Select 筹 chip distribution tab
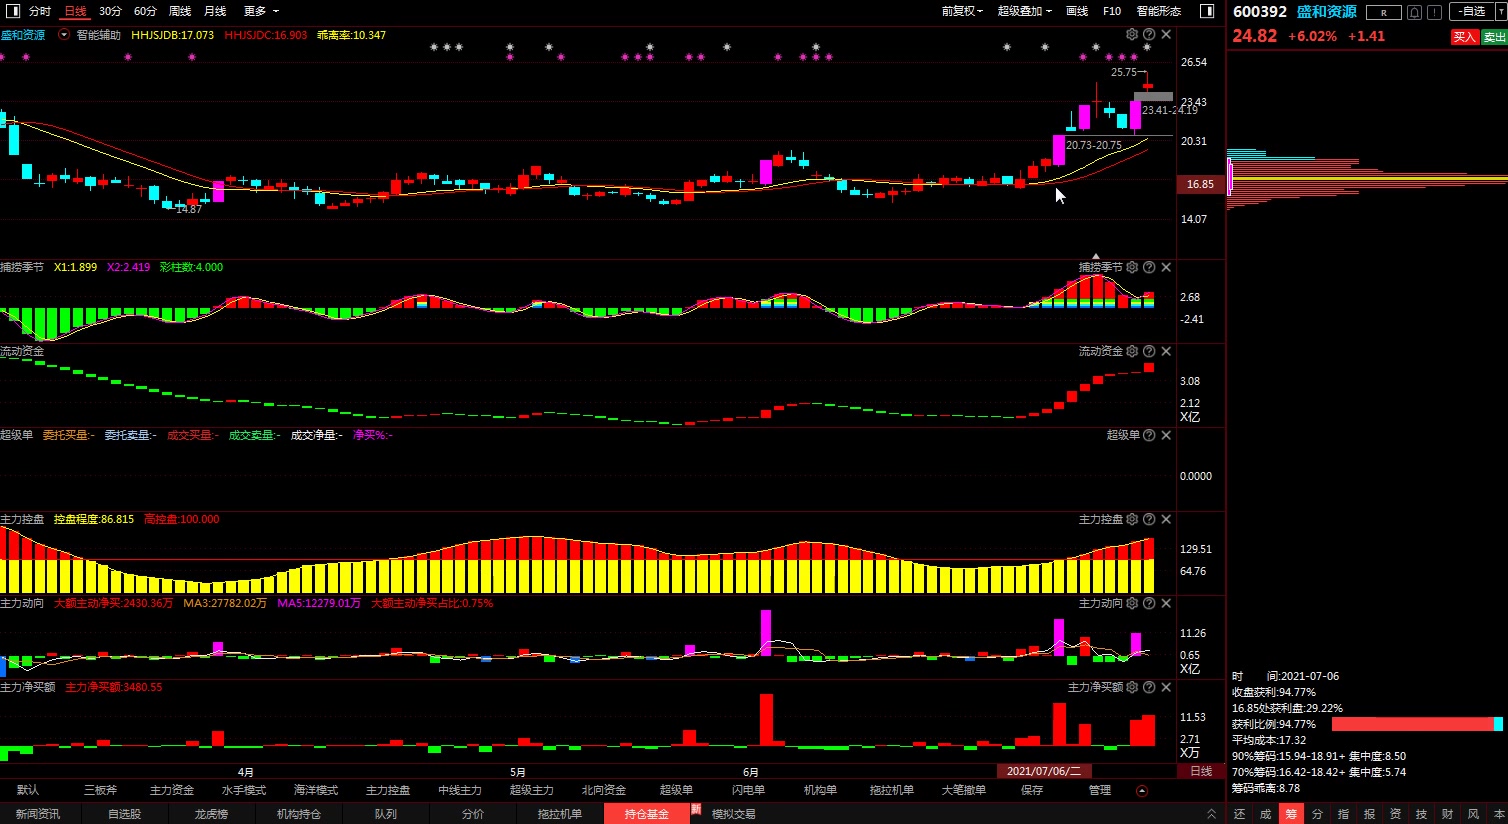Screen dimensions: 1508x824 (x=1291, y=814)
